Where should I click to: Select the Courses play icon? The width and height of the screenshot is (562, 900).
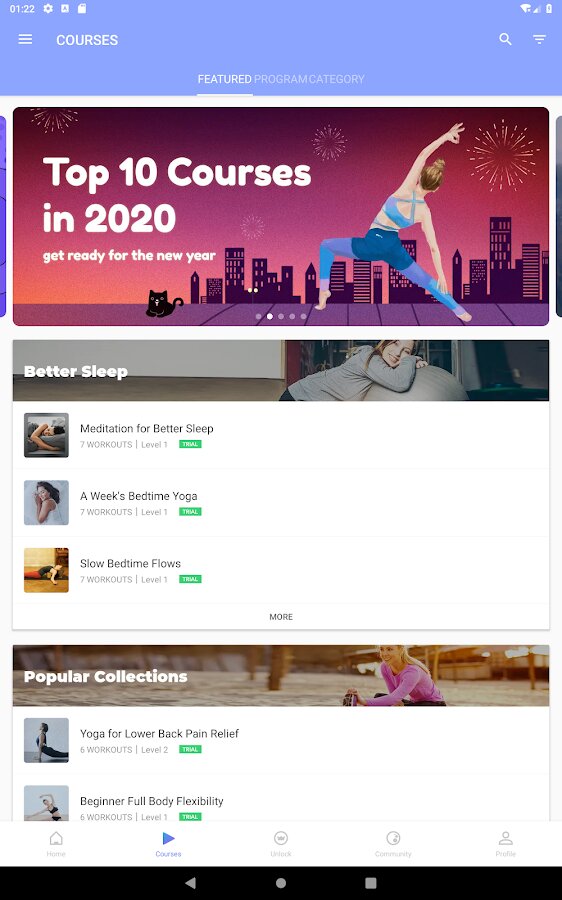(168, 839)
